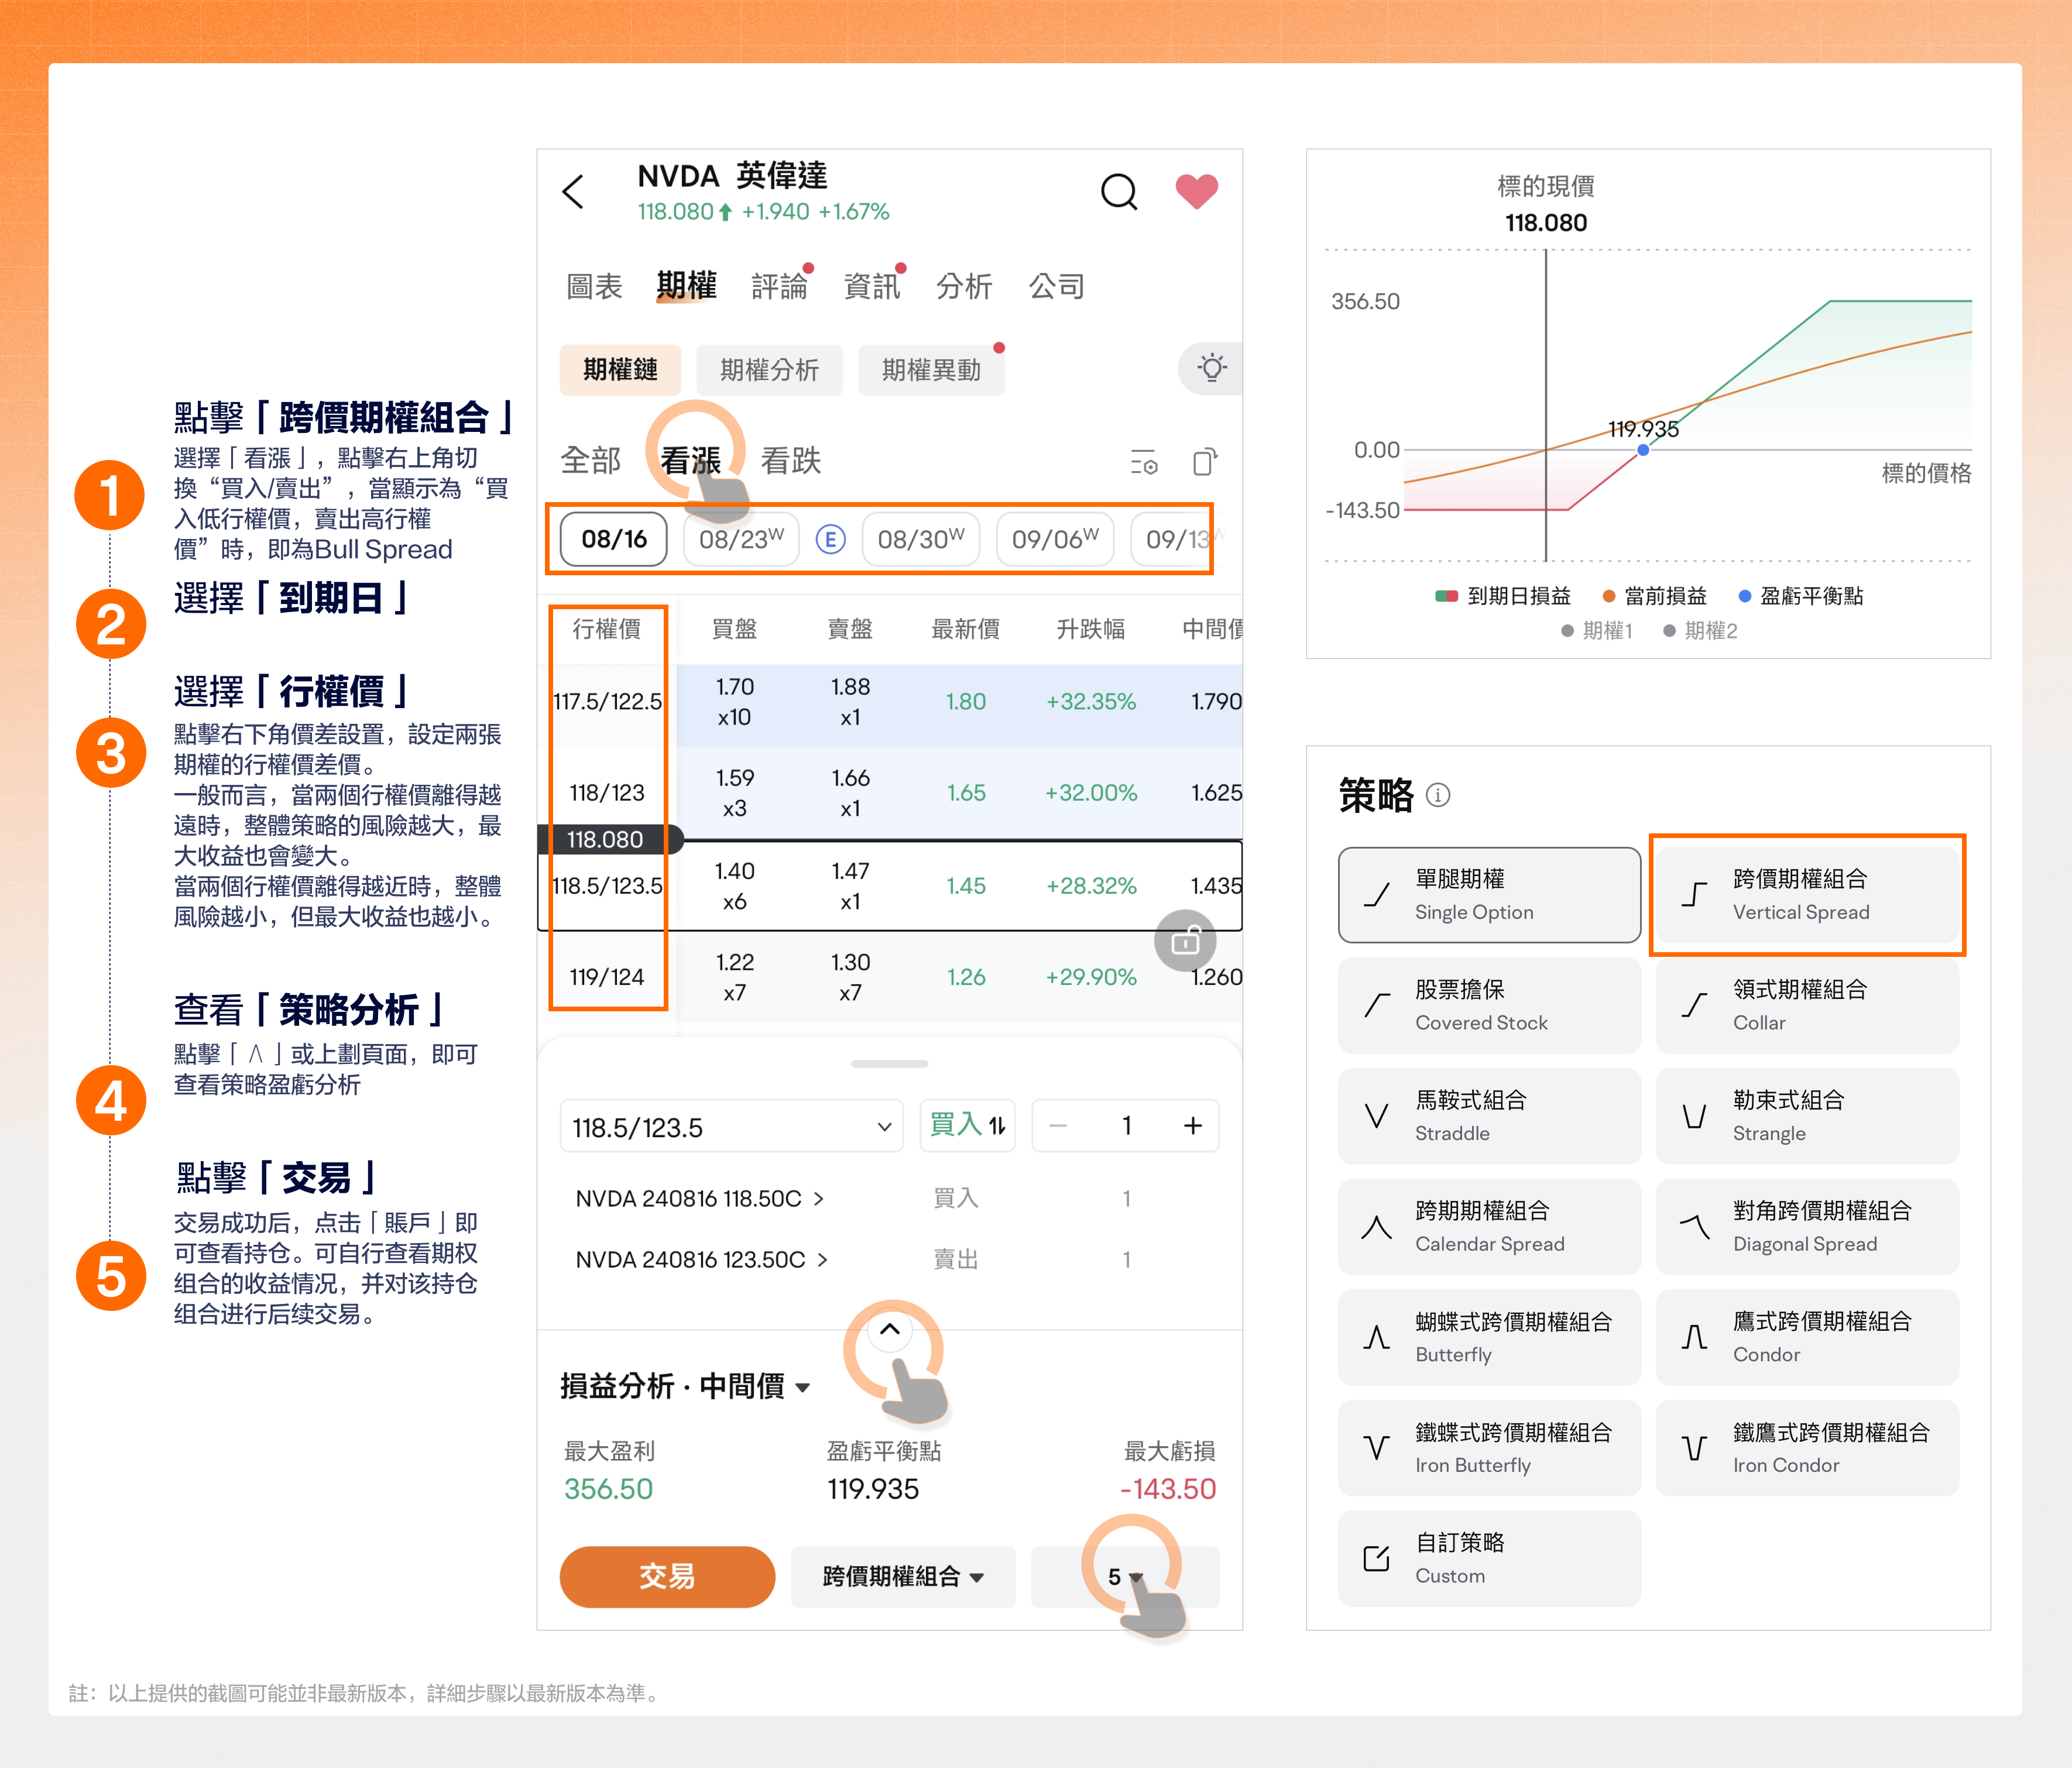
Task: Choose the 08/30 weekly expiry
Action: 920,540
